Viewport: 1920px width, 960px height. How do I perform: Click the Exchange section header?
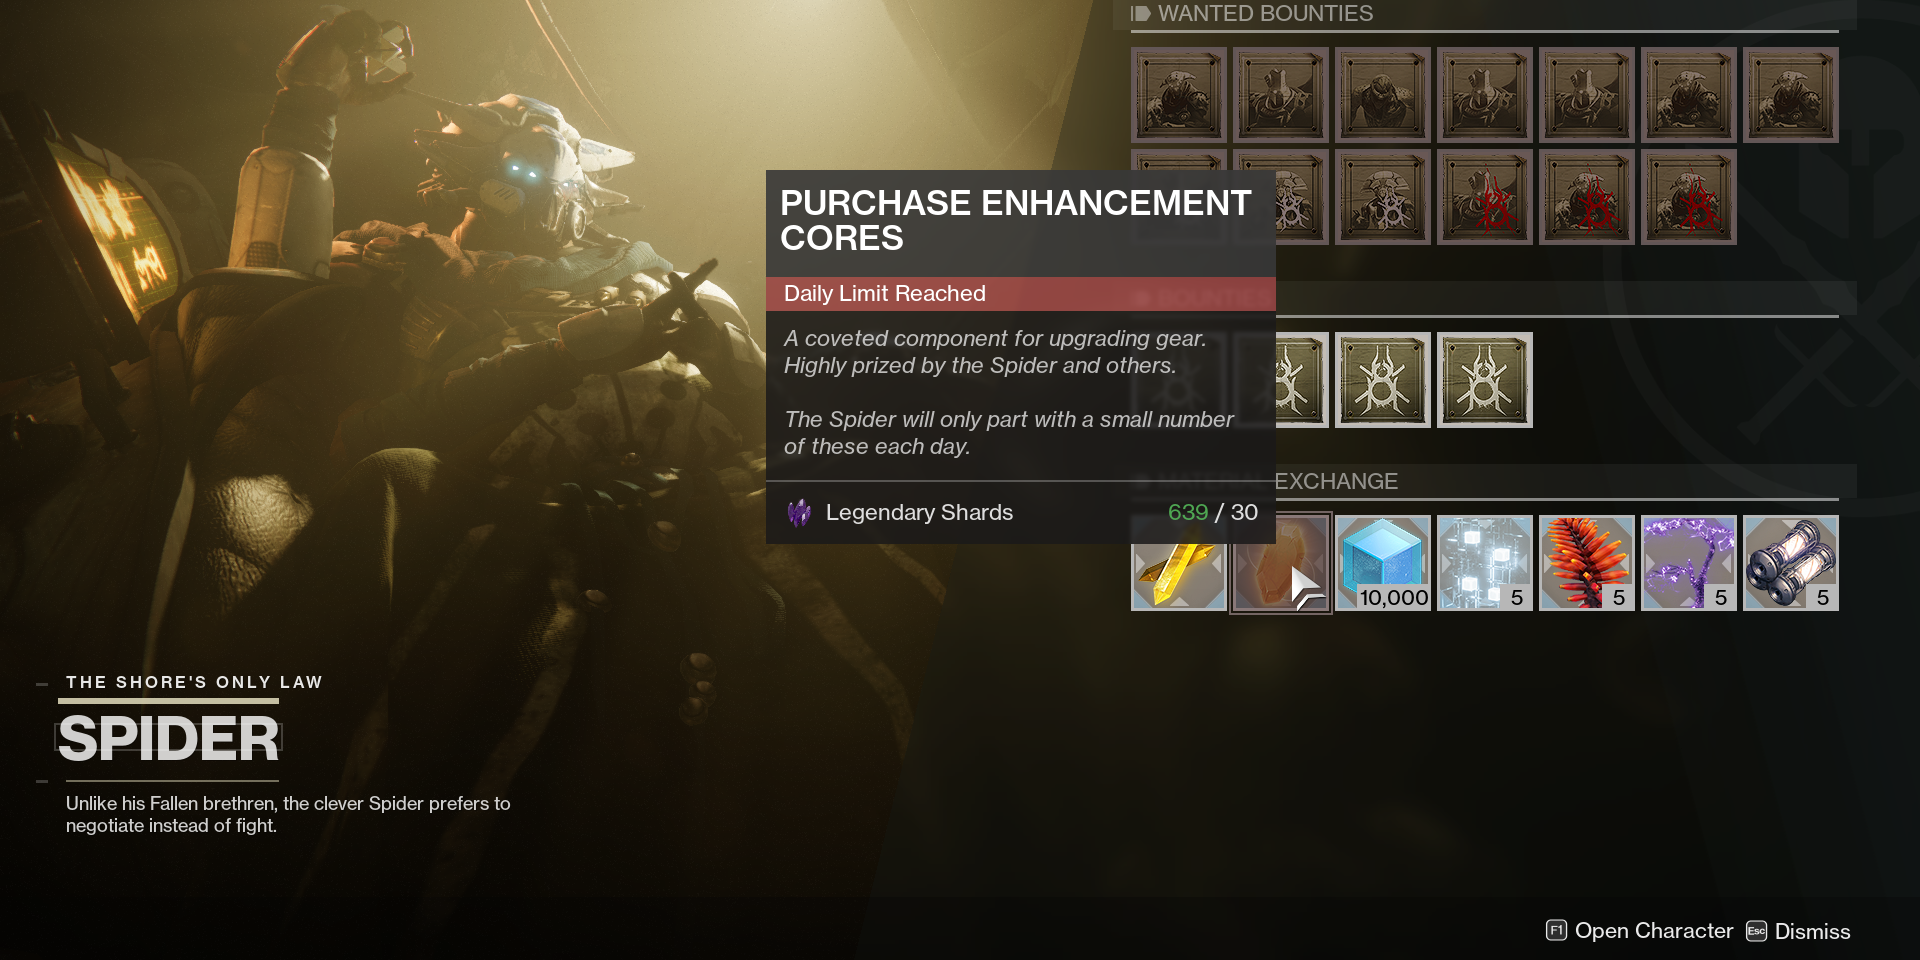[1336, 481]
